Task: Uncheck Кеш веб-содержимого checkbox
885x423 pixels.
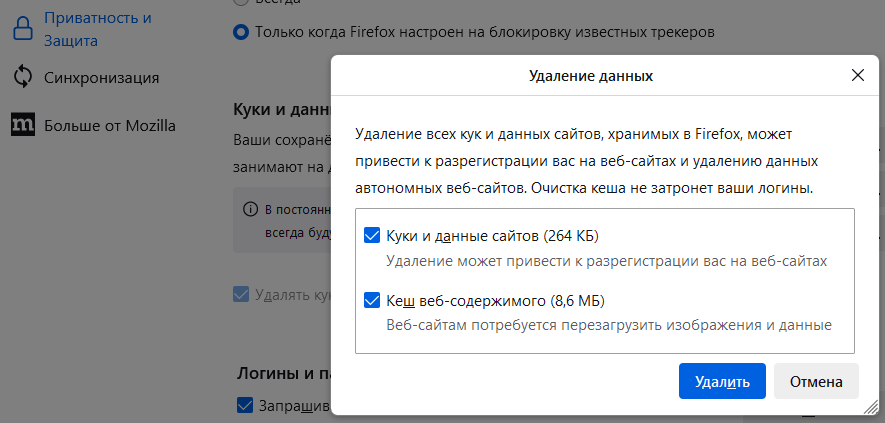Action: tap(371, 301)
